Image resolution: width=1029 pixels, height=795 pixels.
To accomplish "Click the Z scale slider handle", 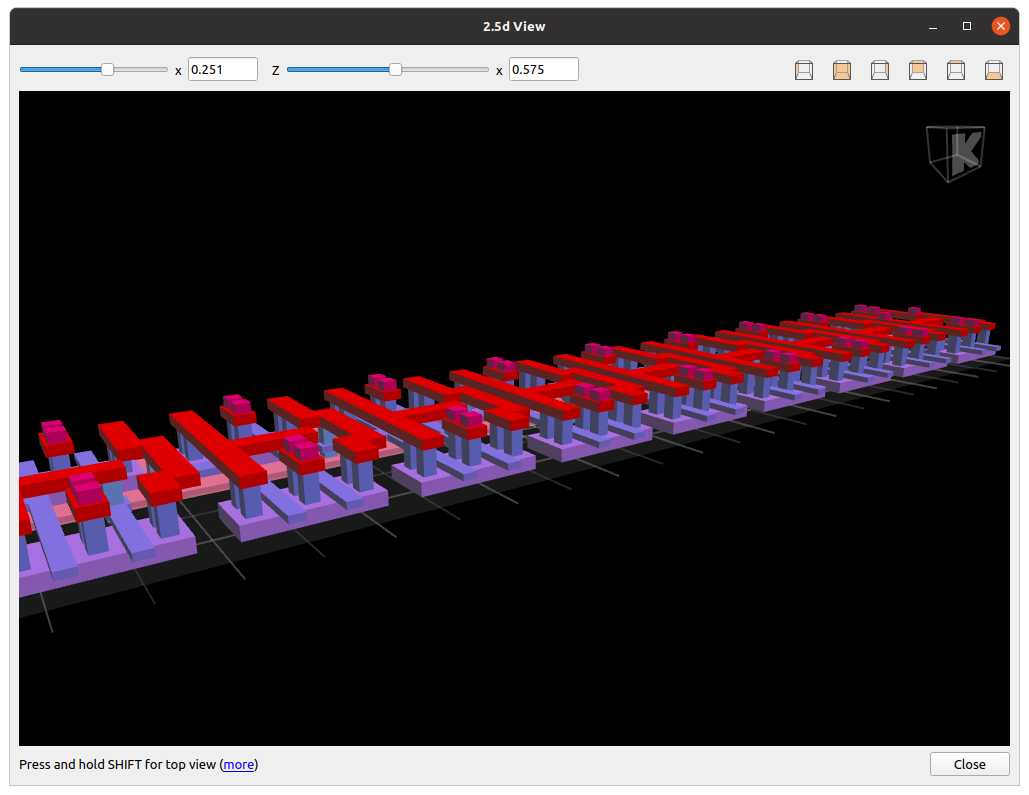I will 395,70.
